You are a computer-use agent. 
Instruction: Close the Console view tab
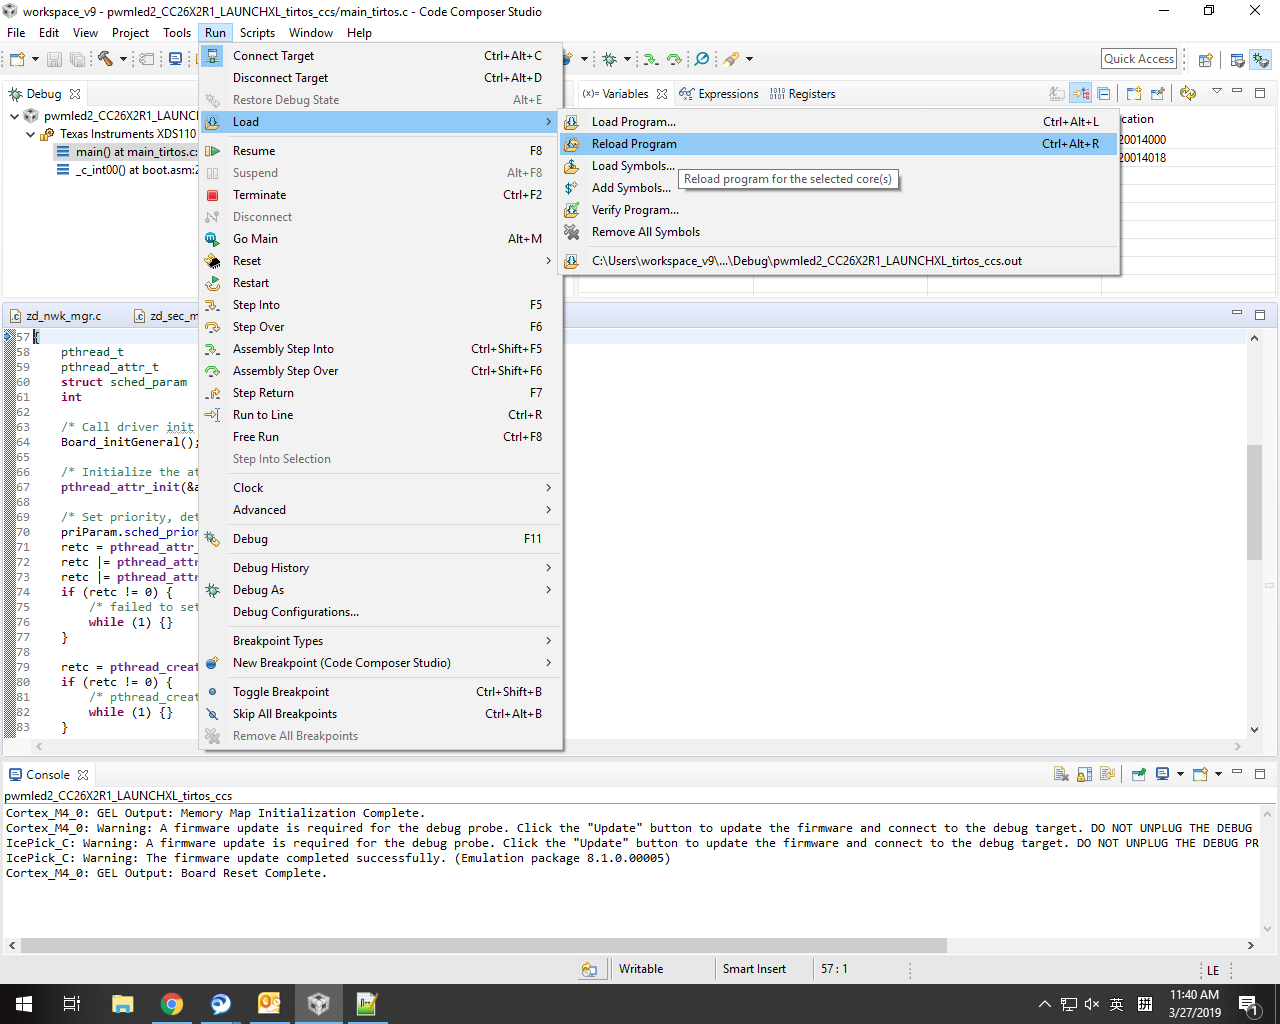pyautogui.click(x=83, y=775)
